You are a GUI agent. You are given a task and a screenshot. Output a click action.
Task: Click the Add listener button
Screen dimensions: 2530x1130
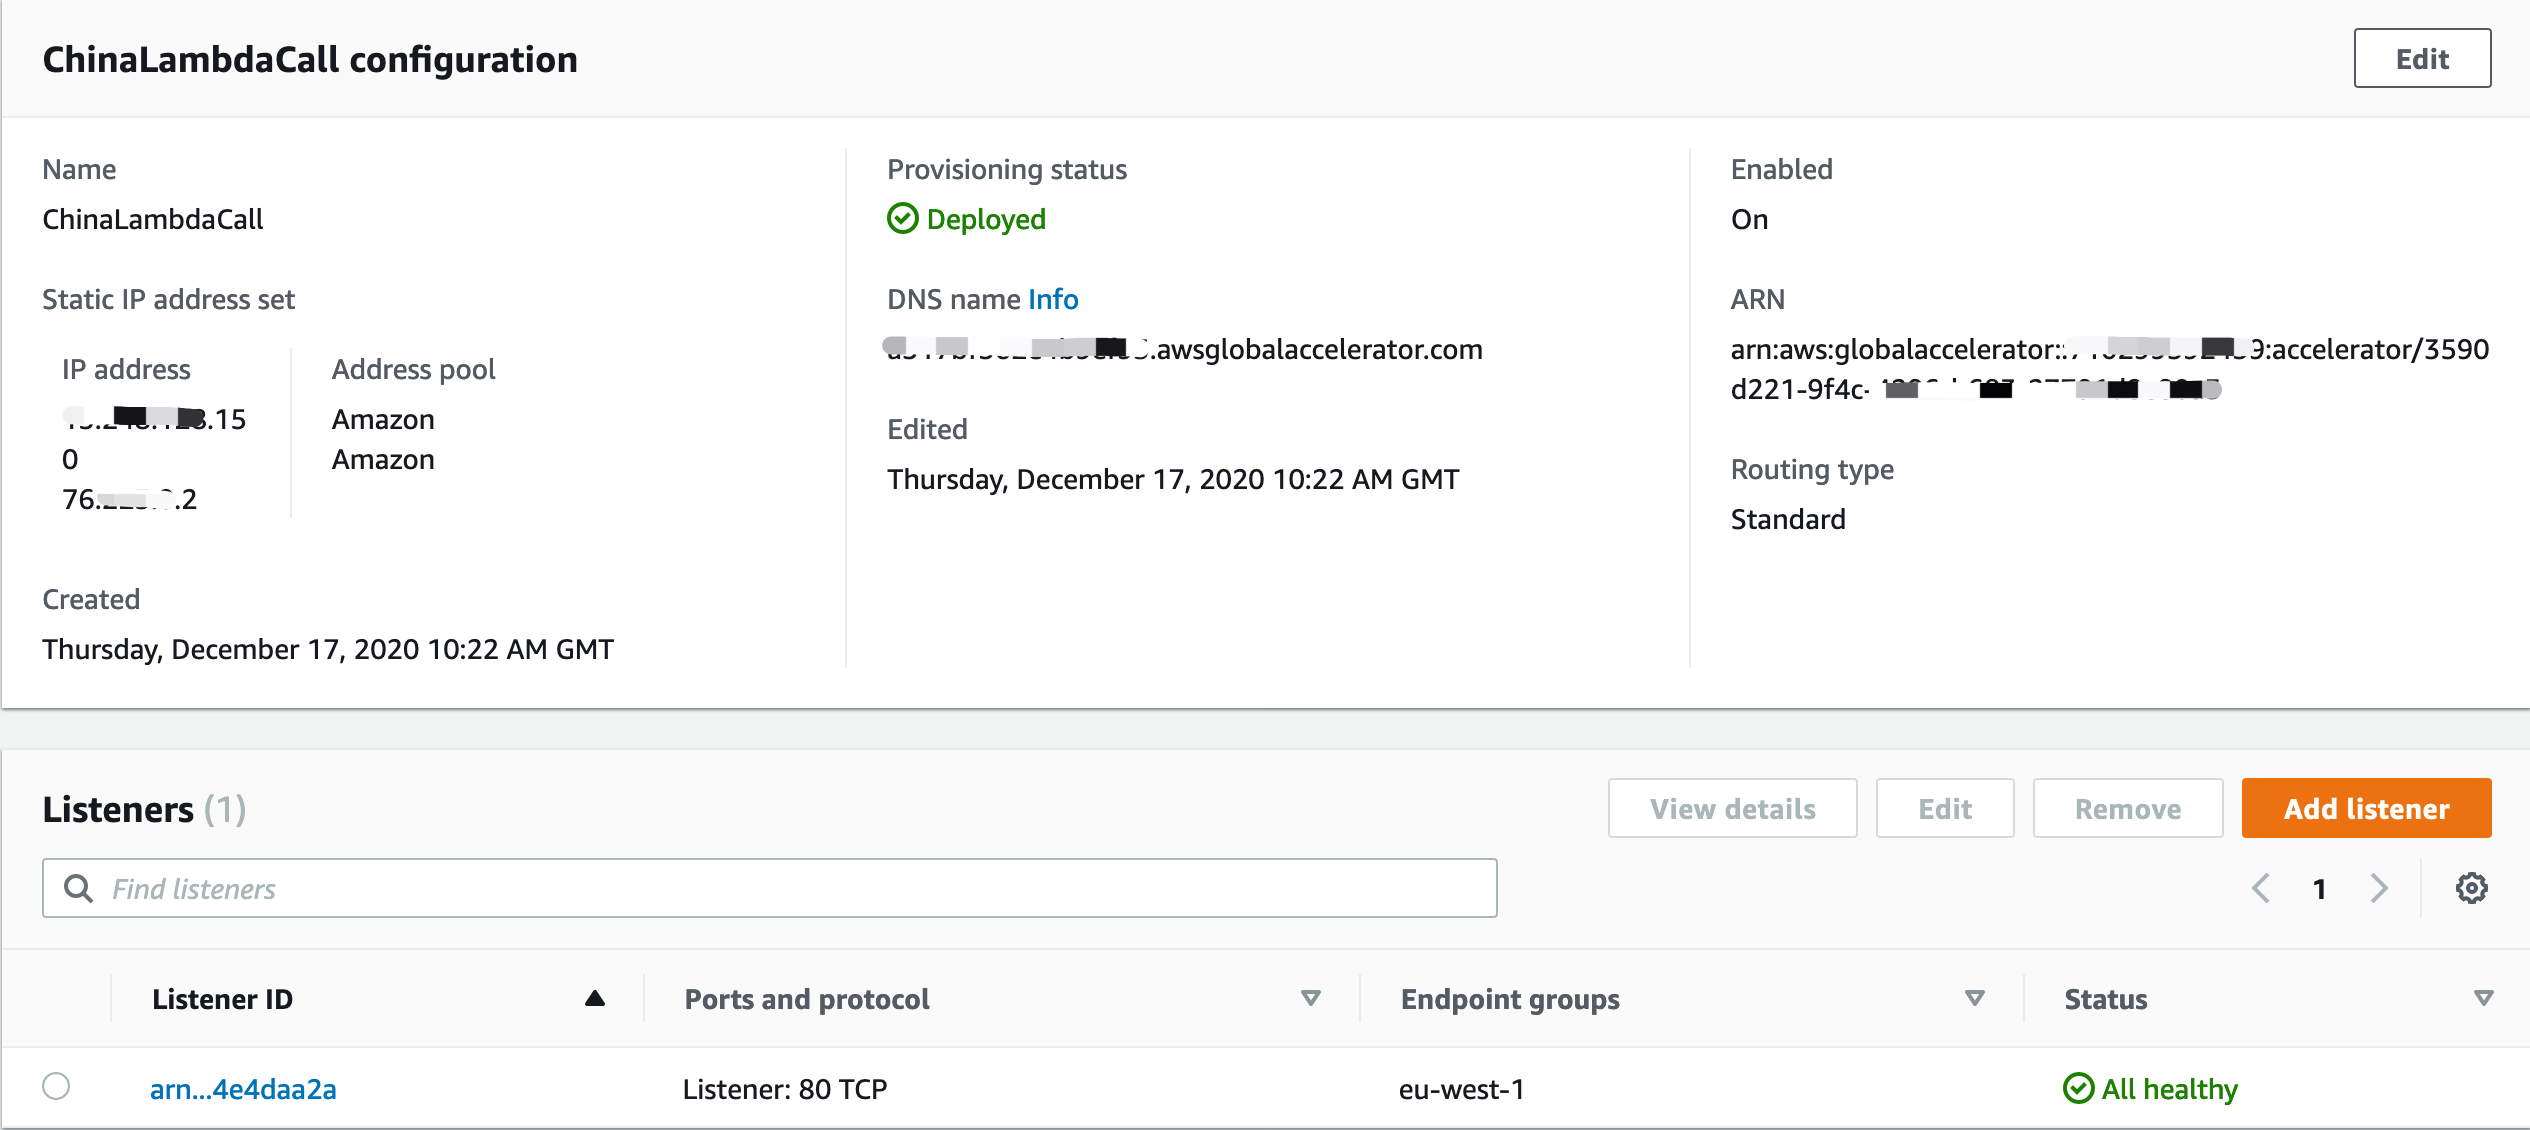tap(2366, 808)
